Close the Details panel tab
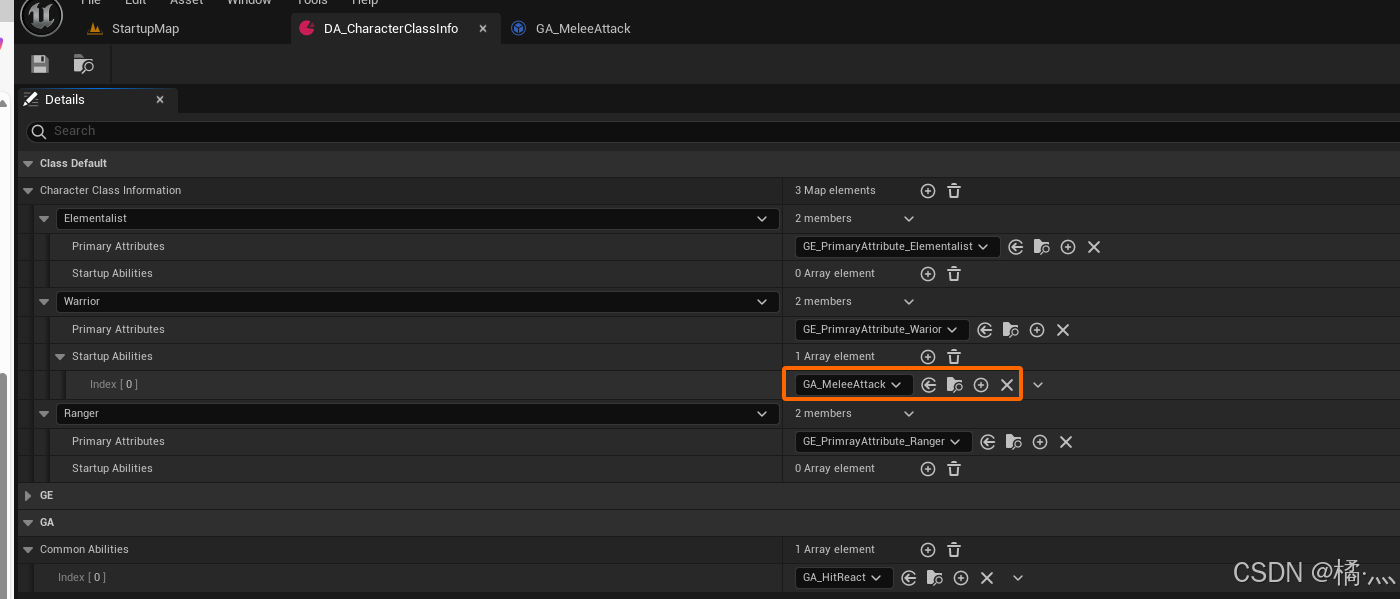 [x=160, y=99]
